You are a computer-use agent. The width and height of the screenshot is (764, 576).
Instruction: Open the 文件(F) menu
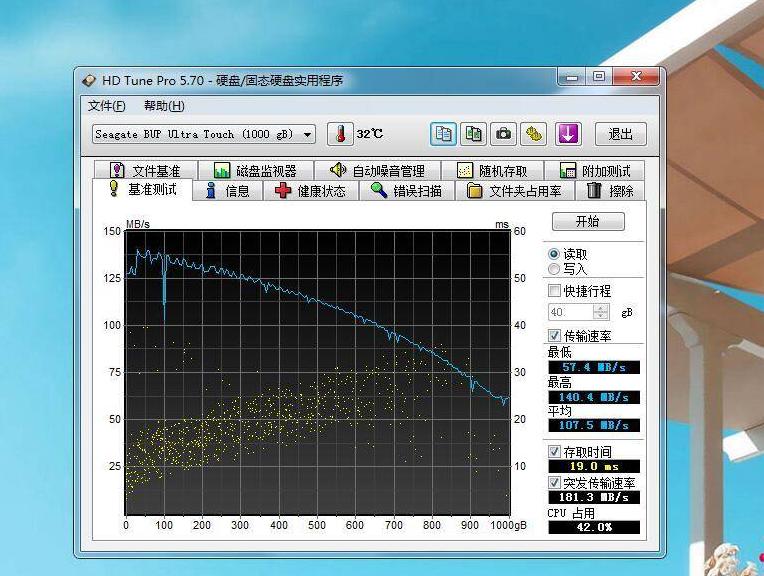(107, 106)
